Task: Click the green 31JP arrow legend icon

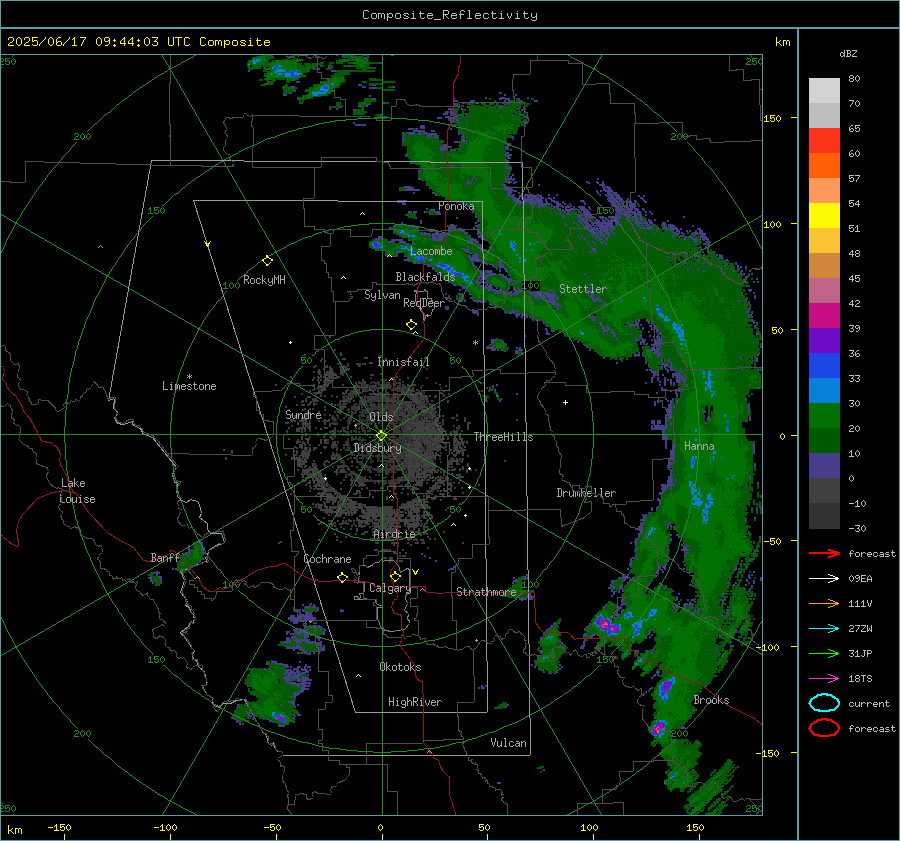Action: tap(824, 653)
